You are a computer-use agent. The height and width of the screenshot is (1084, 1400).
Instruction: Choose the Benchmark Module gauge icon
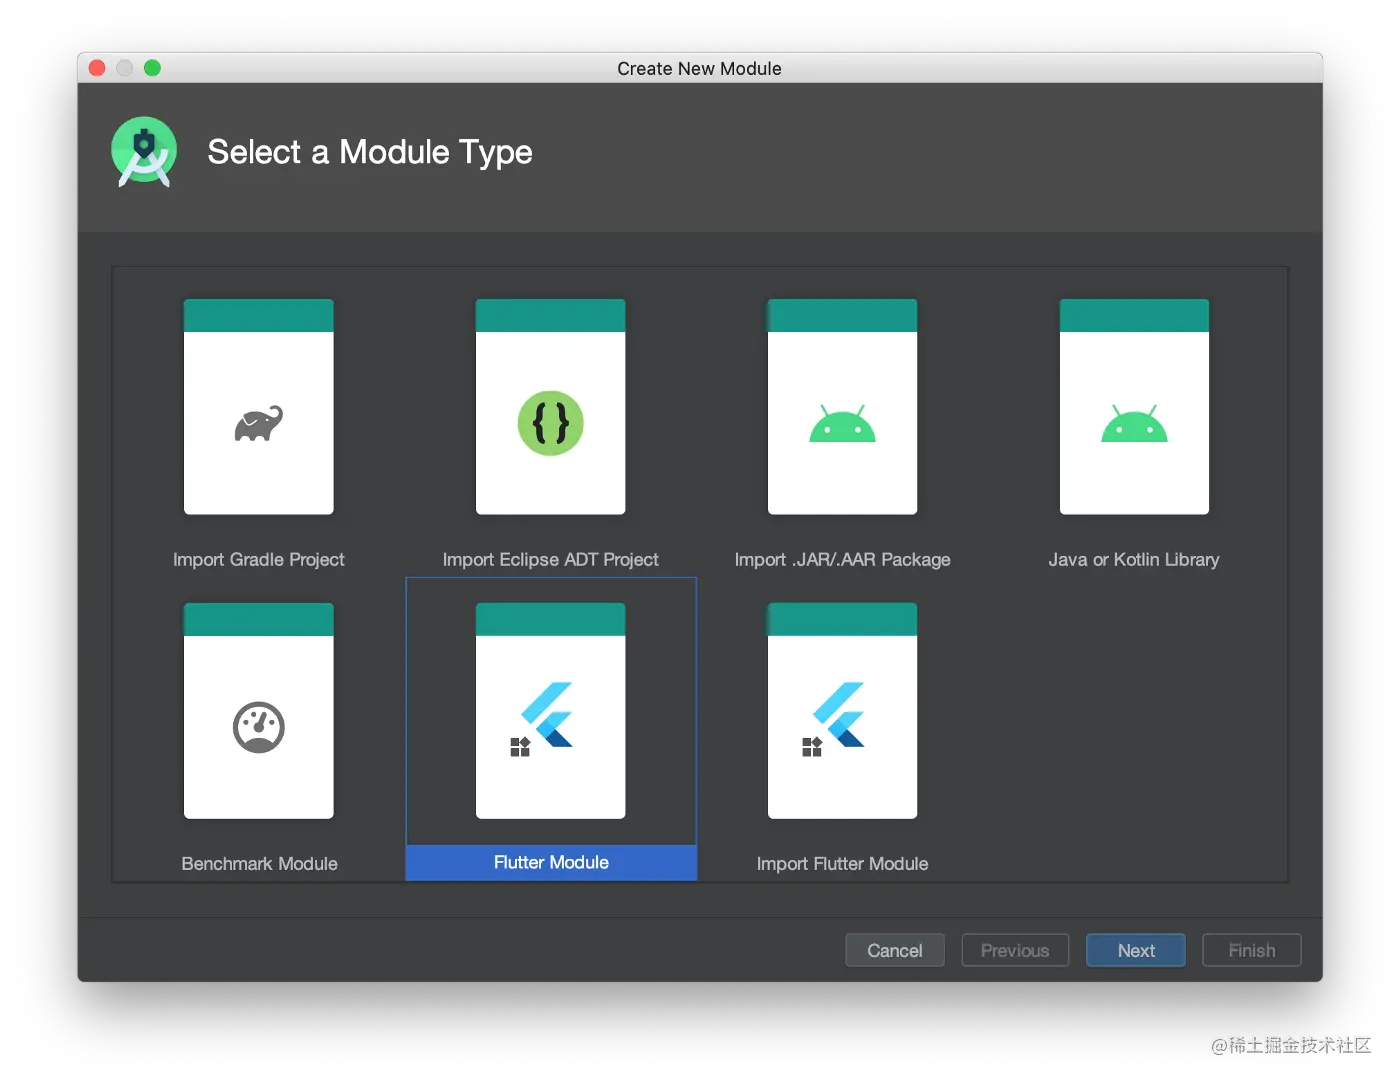(259, 727)
